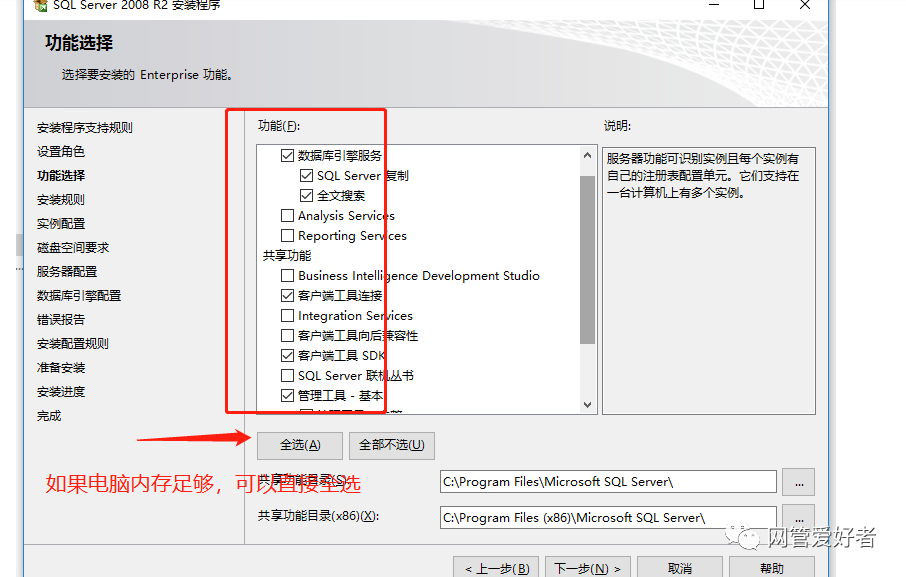Select 准备安装 step
906x577 pixels.
point(61,368)
